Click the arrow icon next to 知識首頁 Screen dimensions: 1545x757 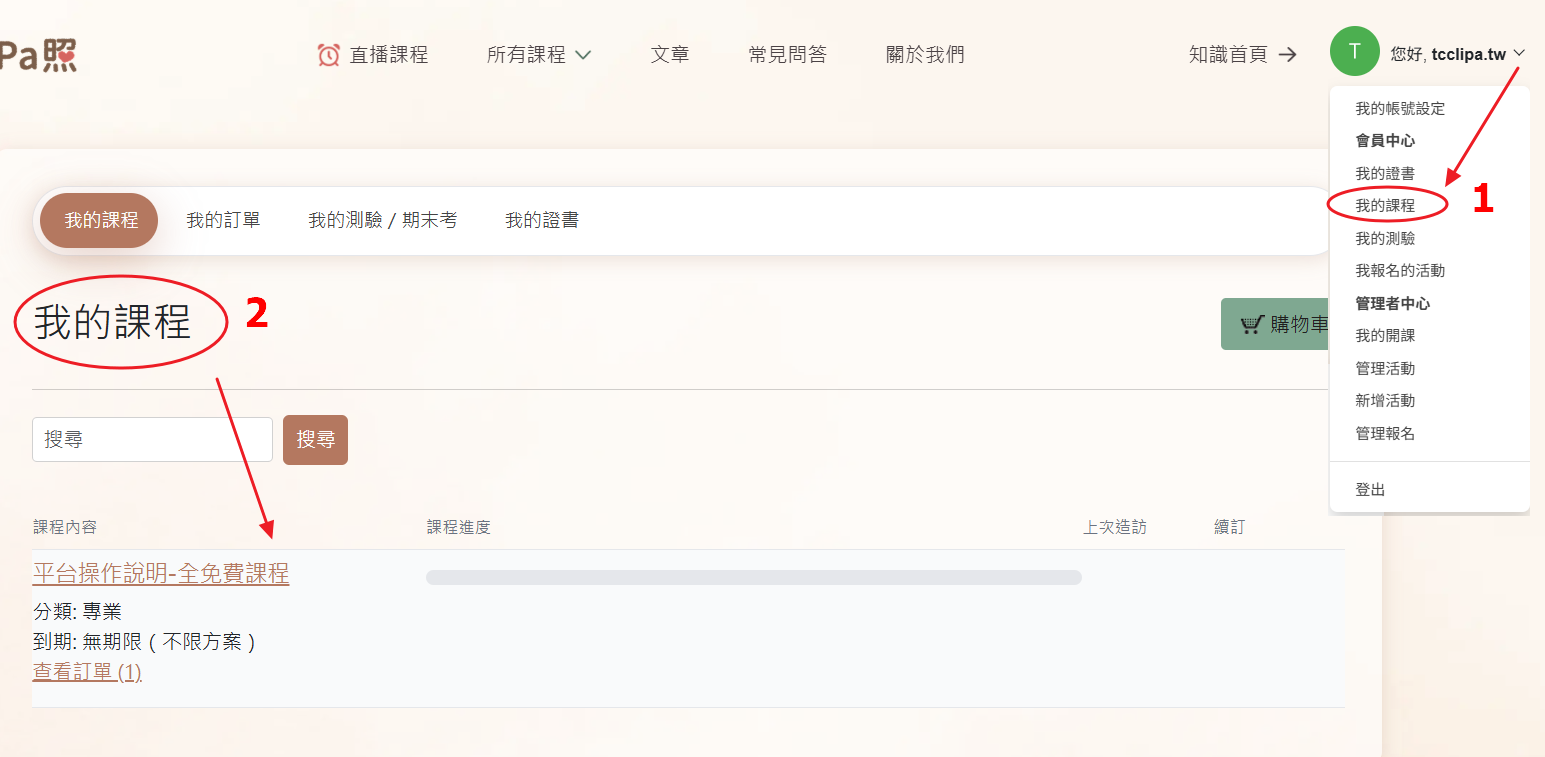[x=1288, y=55]
